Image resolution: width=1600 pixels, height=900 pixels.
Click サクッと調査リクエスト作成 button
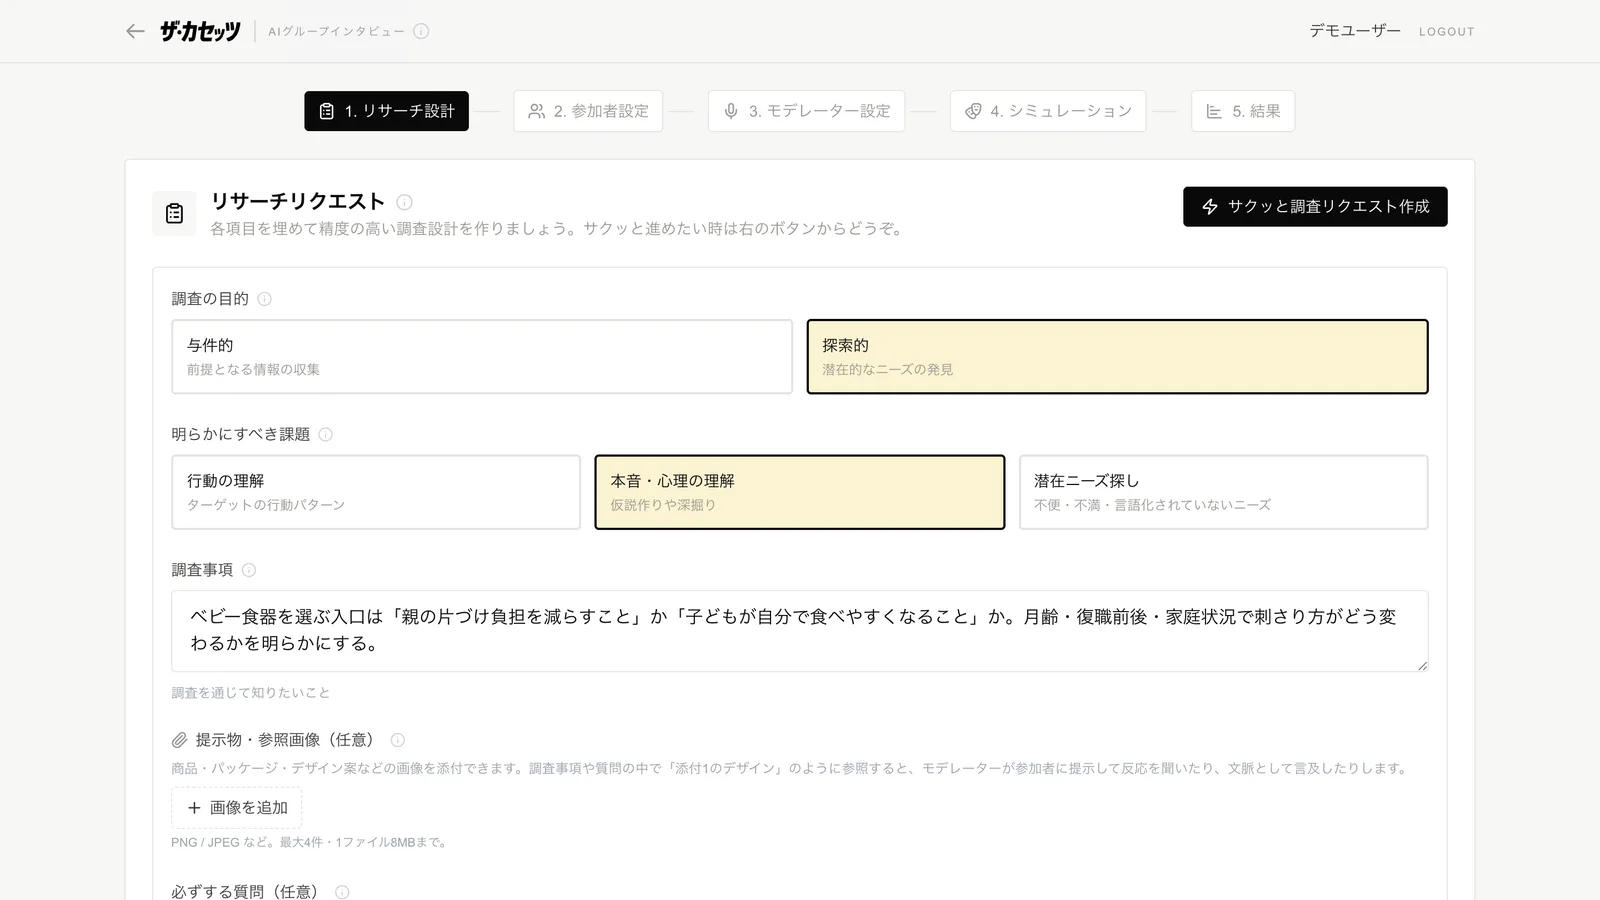pos(1315,207)
